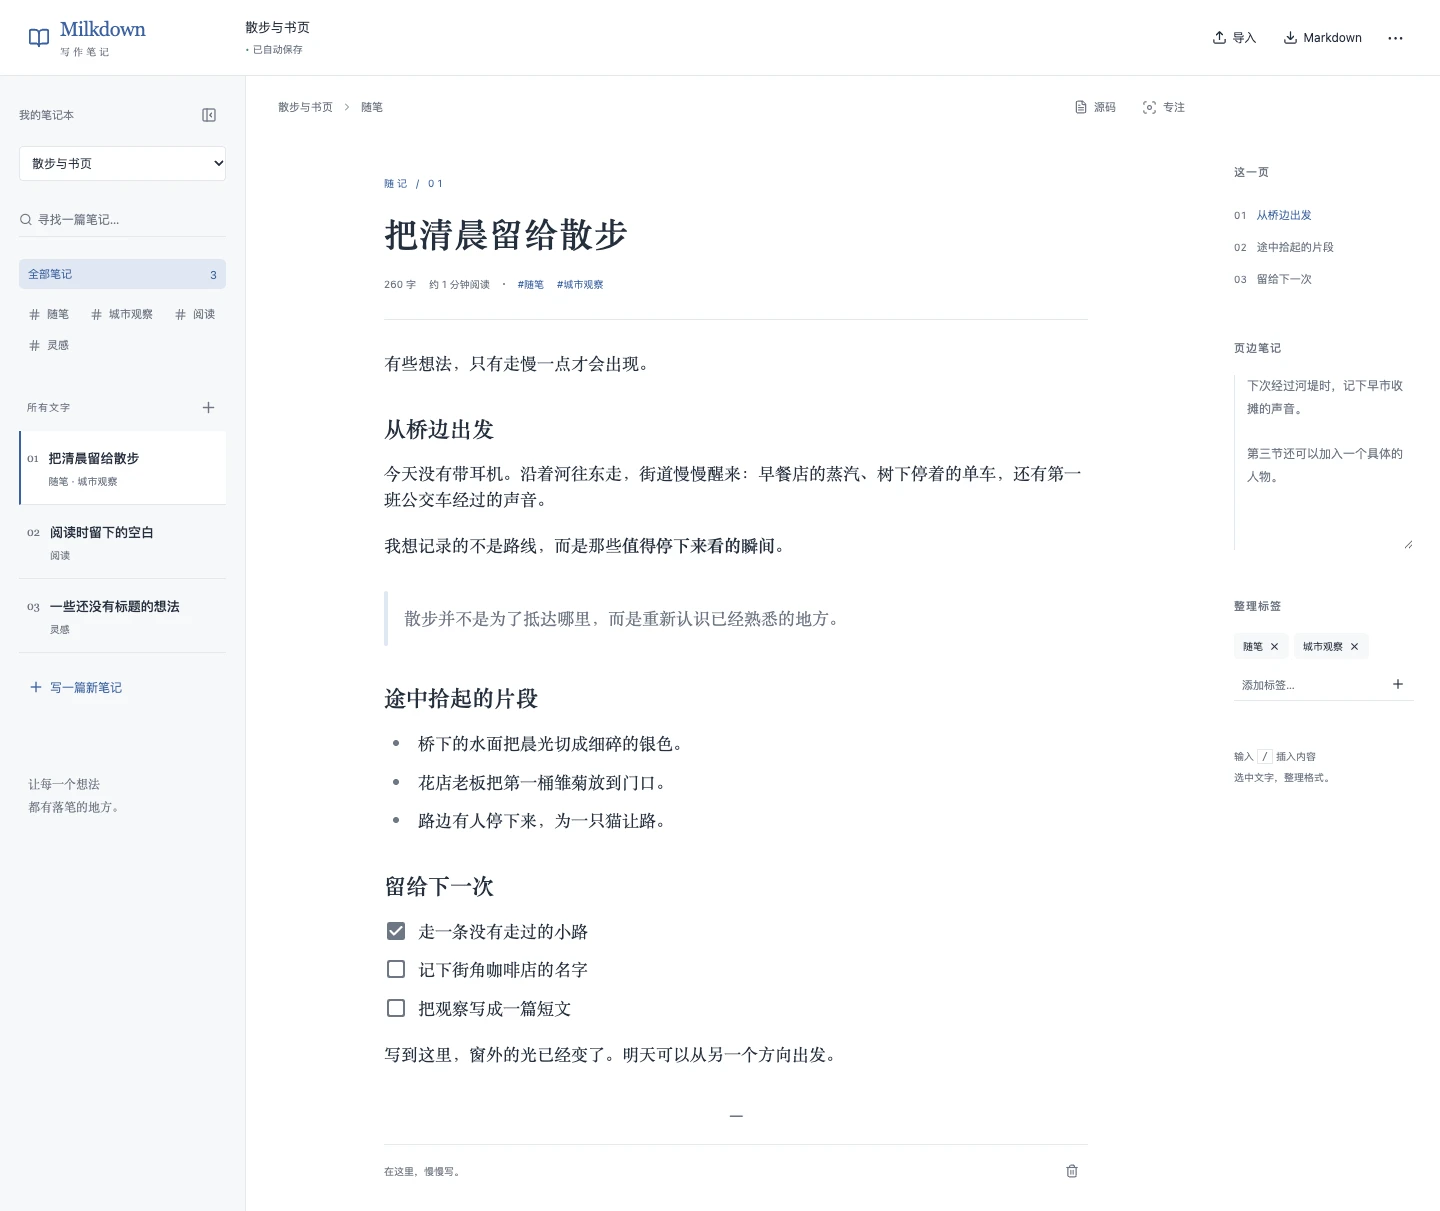This screenshot has height=1211, width=1440.
Task: Check 记下街角咖啡店的名字 checkbox
Action: [x=396, y=969]
